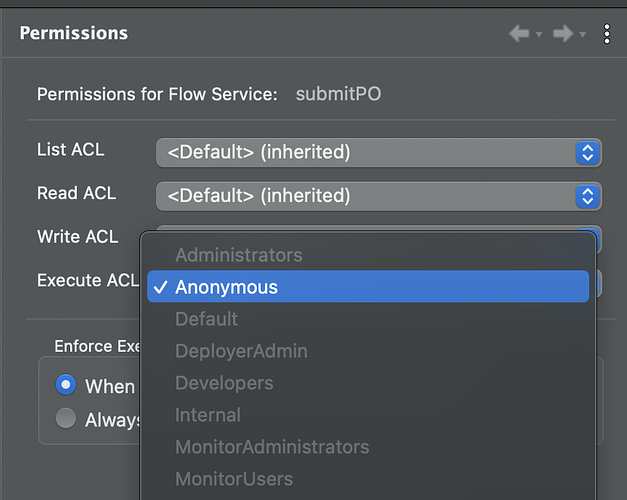627x500 pixels.
Task: Open back history dropdown arrow
Action: point(539,35)
